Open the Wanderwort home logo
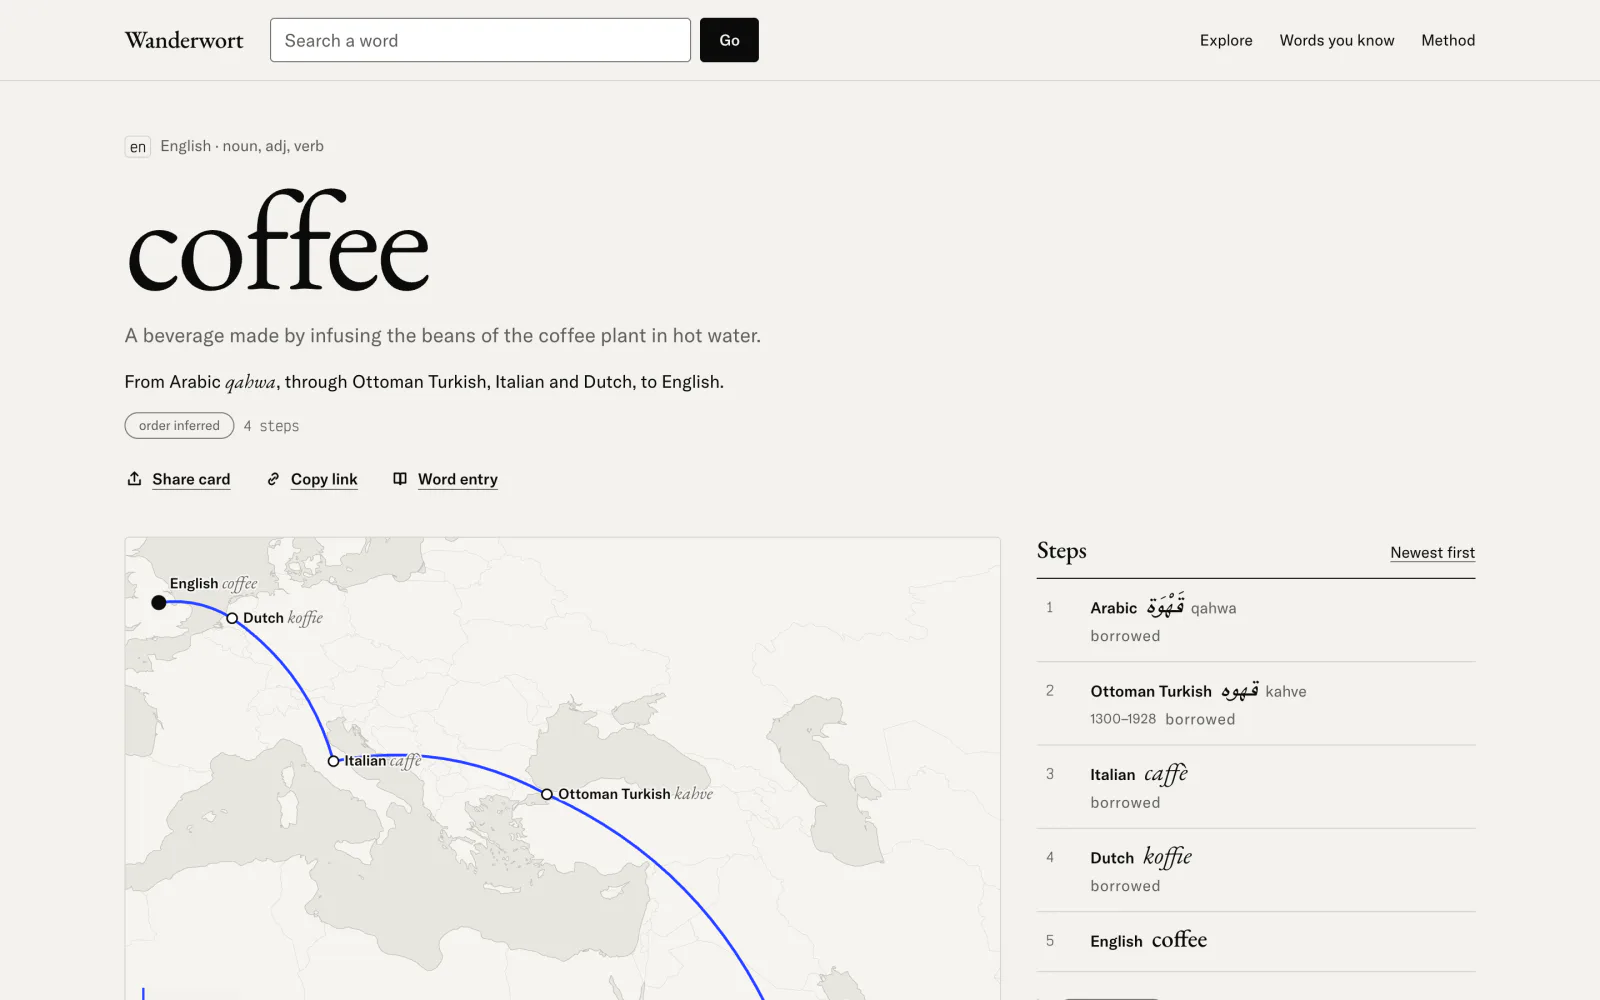 coord(184,40)
